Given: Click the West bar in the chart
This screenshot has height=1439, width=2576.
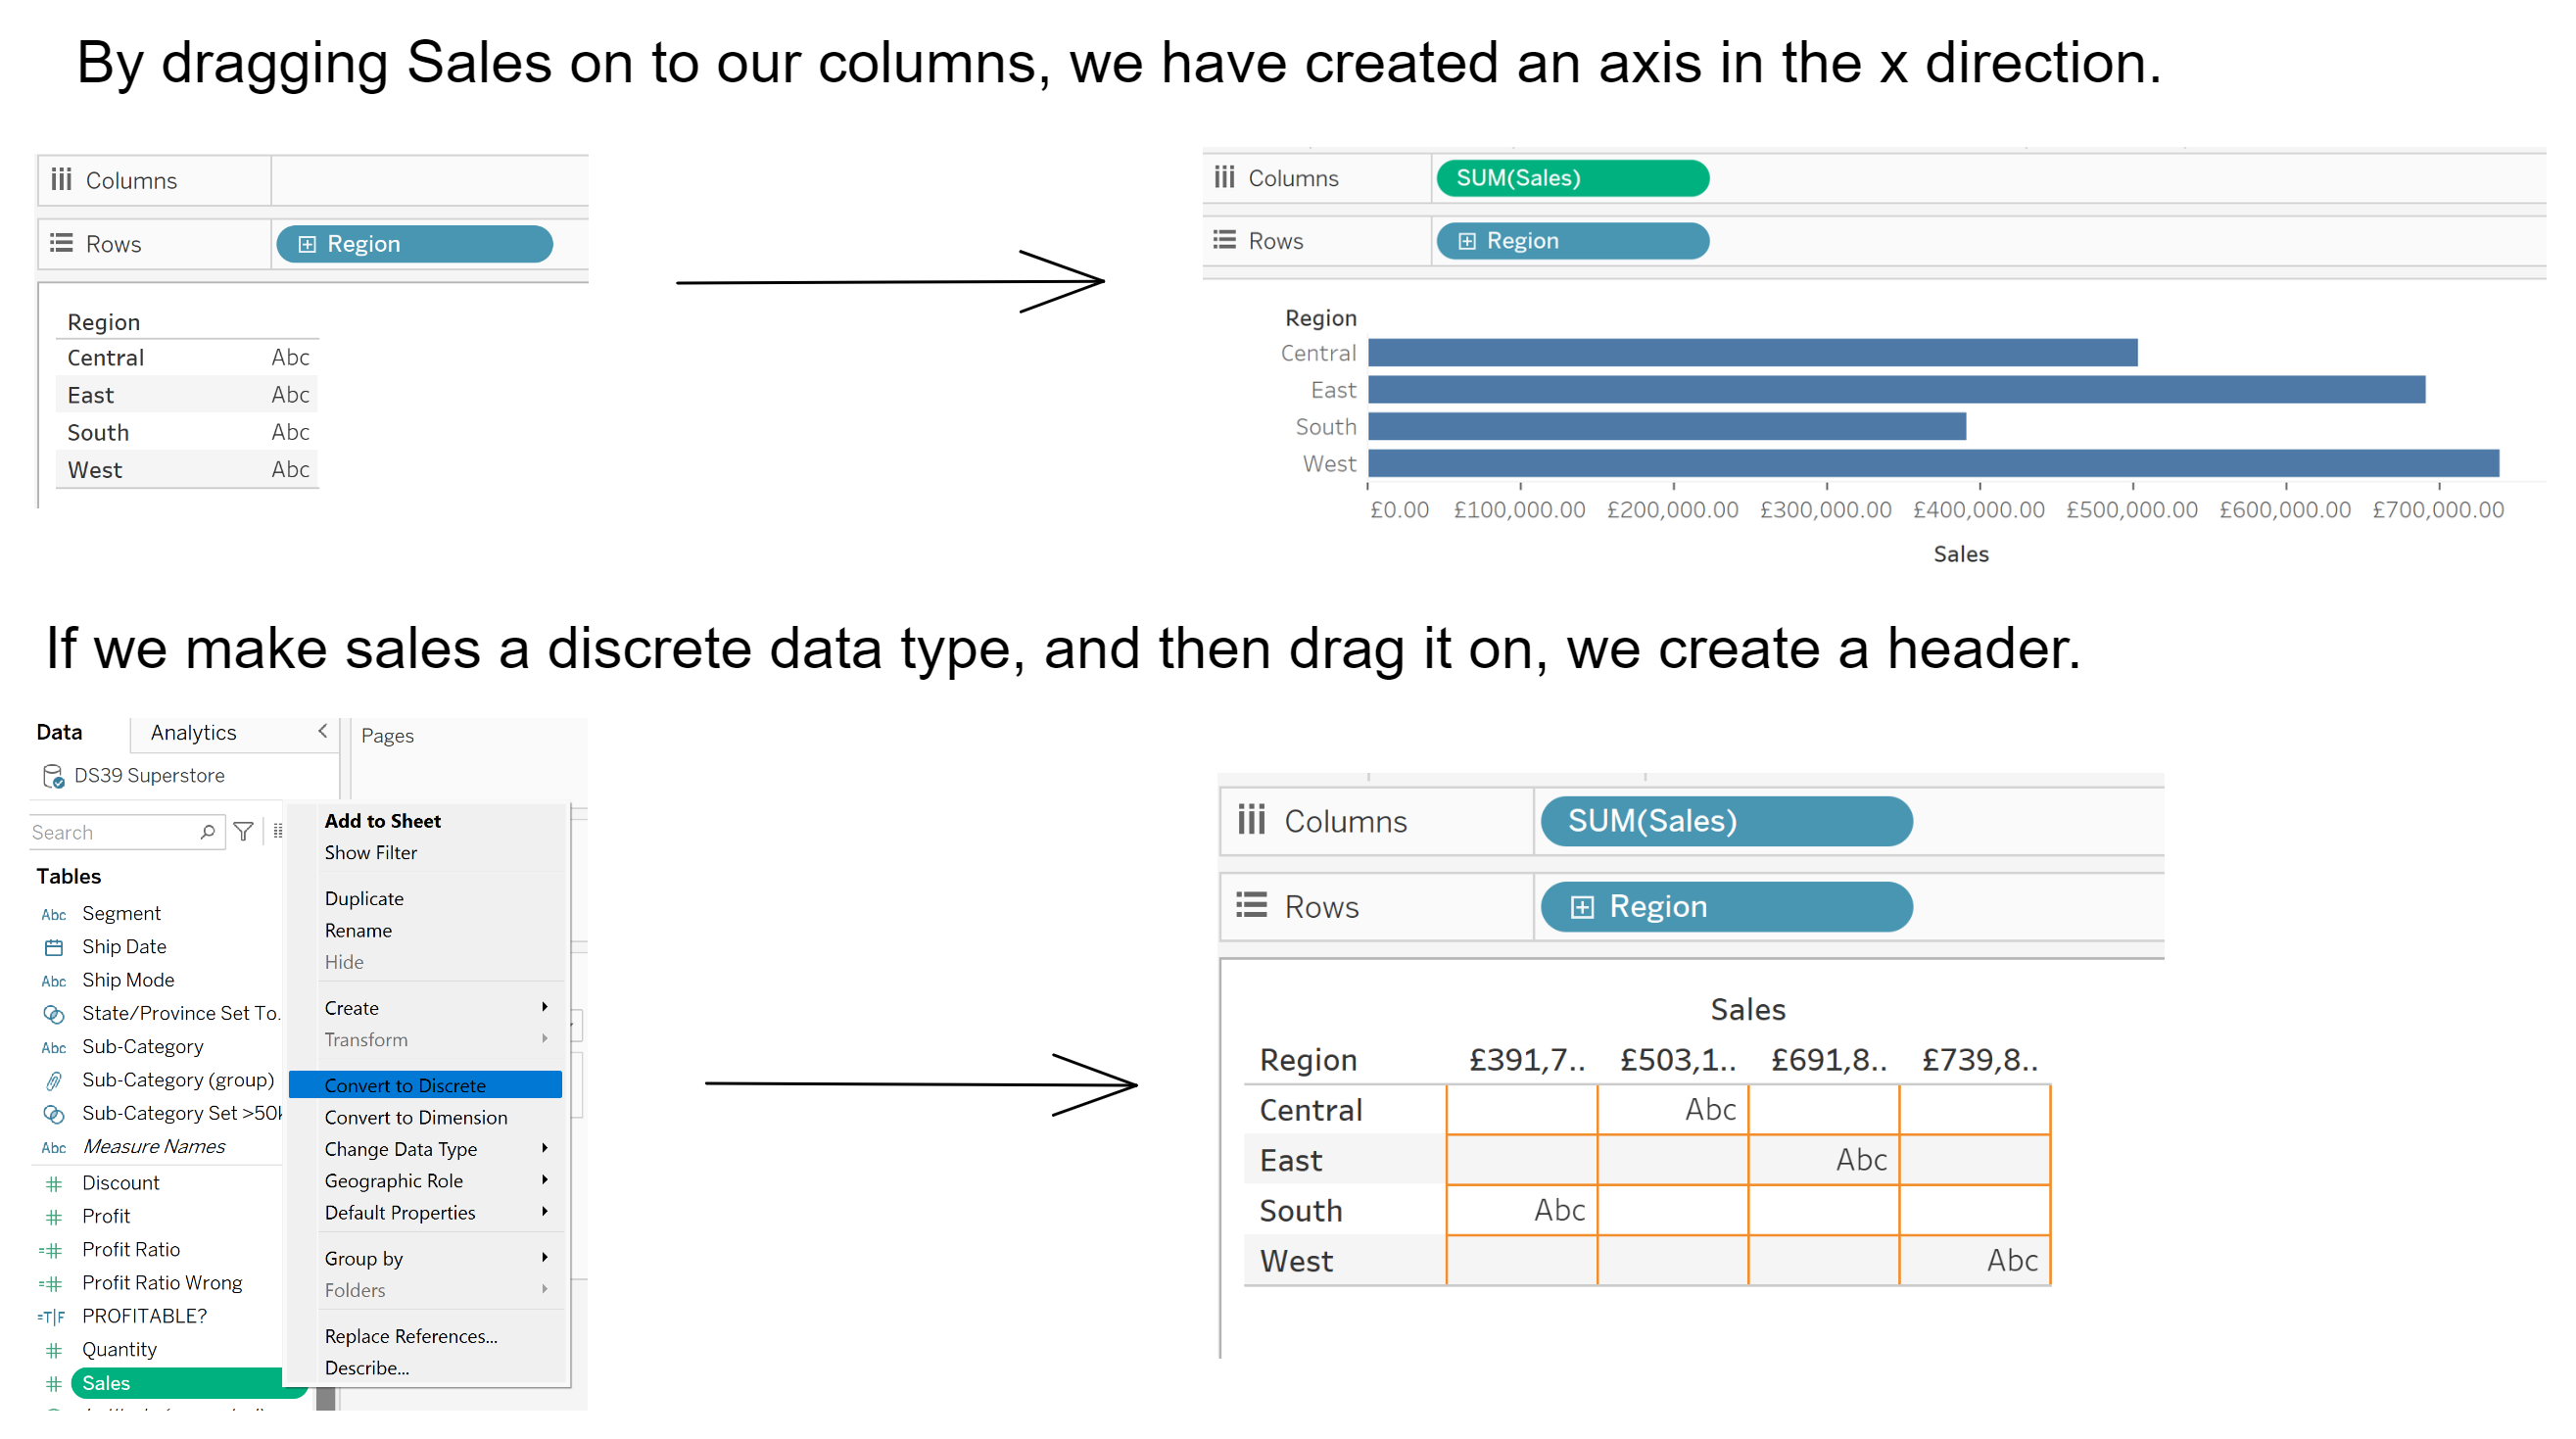Looking at the screenshot, I should [1932, 463].
